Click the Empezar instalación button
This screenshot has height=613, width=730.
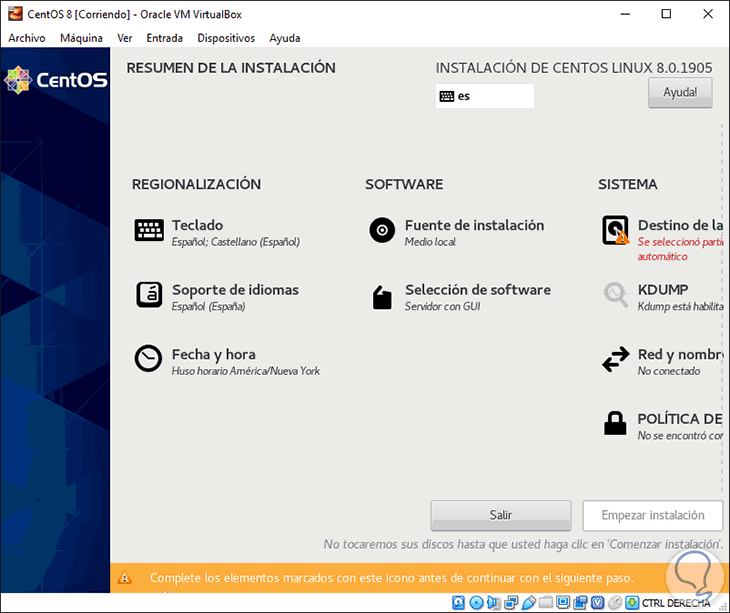click(652, 515)
